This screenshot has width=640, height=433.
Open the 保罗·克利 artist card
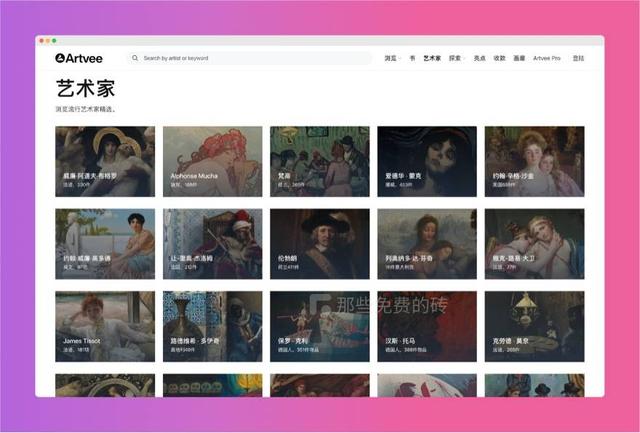pyautogui.click(x=320, y=326)
